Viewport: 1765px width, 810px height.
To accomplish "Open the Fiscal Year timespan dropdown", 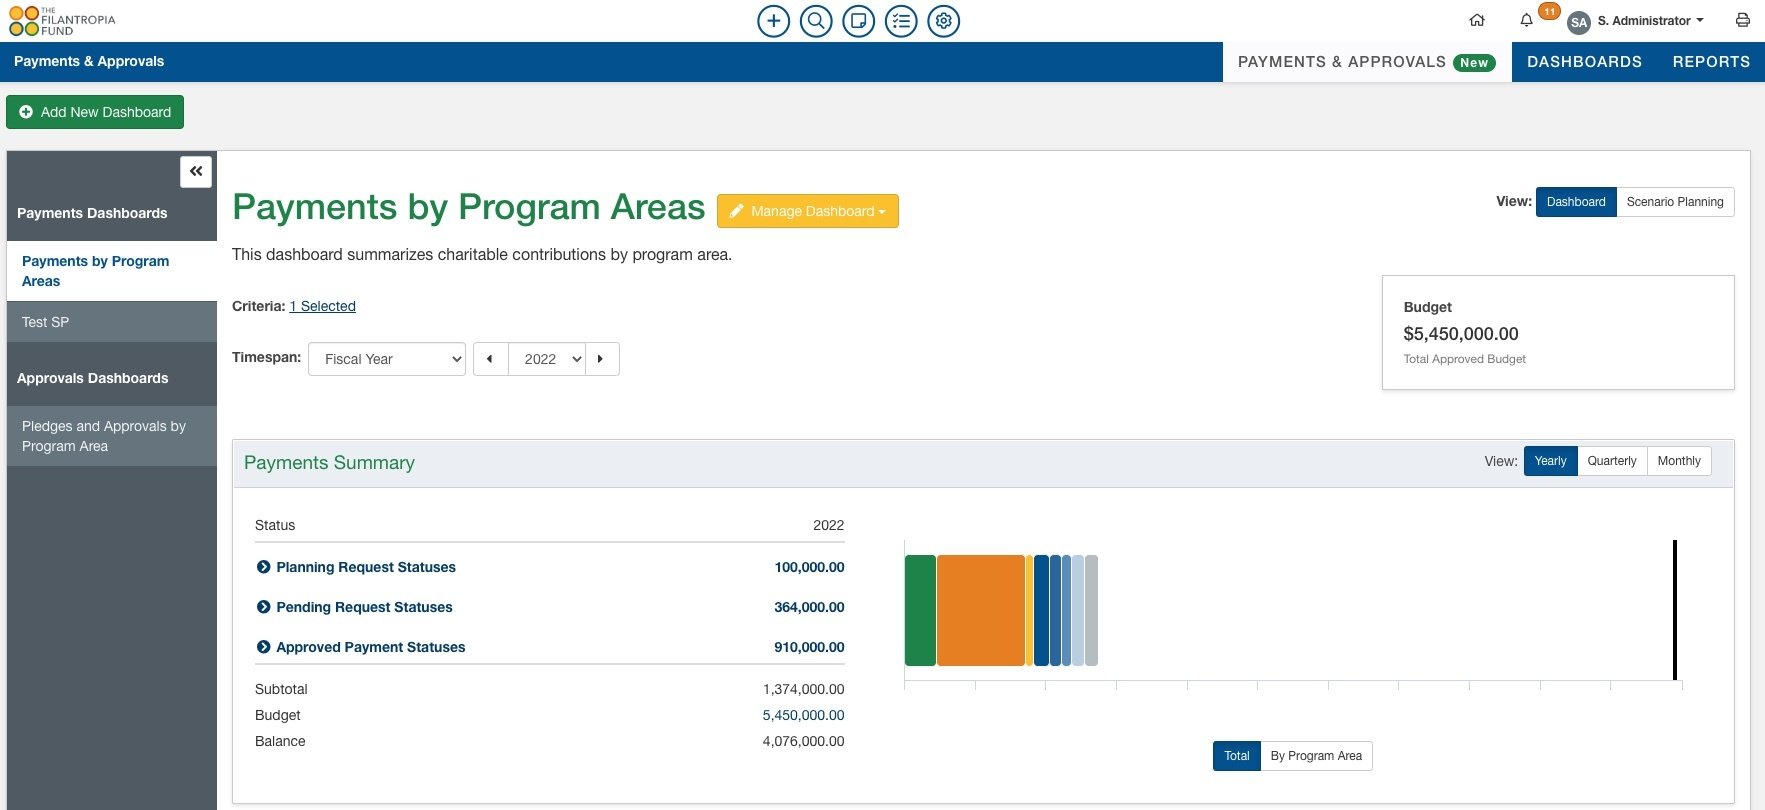I will click(x=387, y=359).
